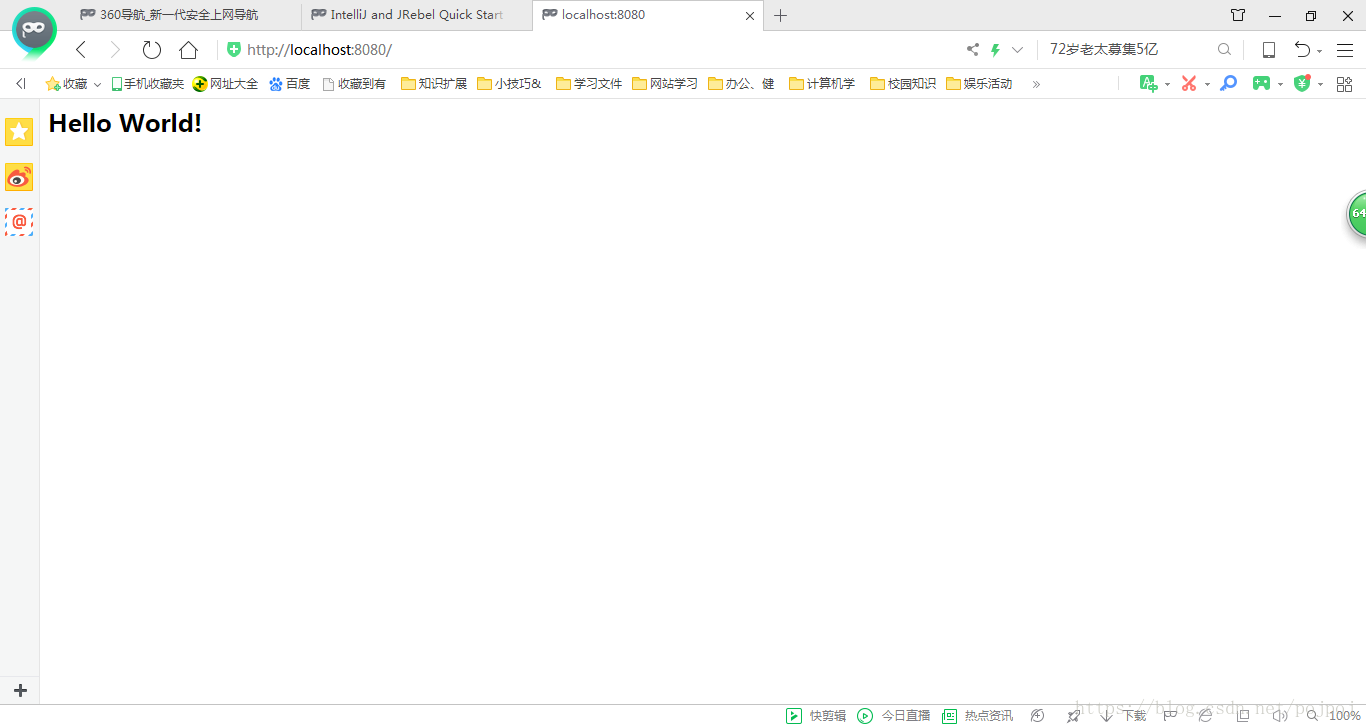Switch to the 360导航 tab

point(185,15)
